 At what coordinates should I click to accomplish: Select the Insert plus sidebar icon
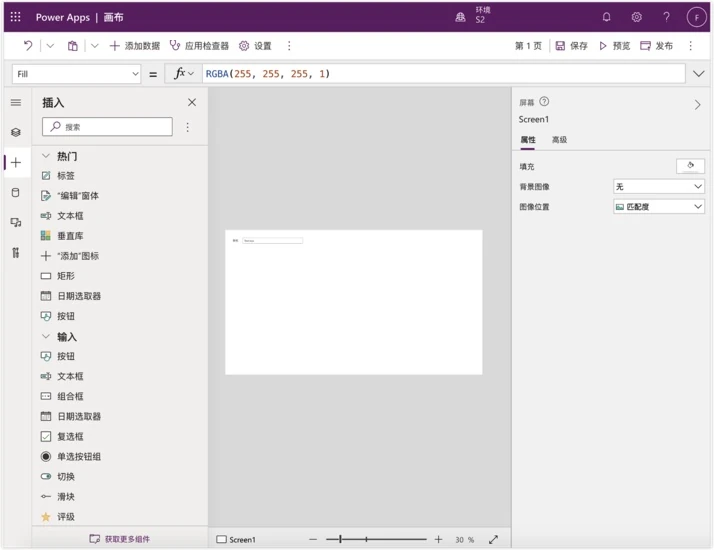point(16,163)
